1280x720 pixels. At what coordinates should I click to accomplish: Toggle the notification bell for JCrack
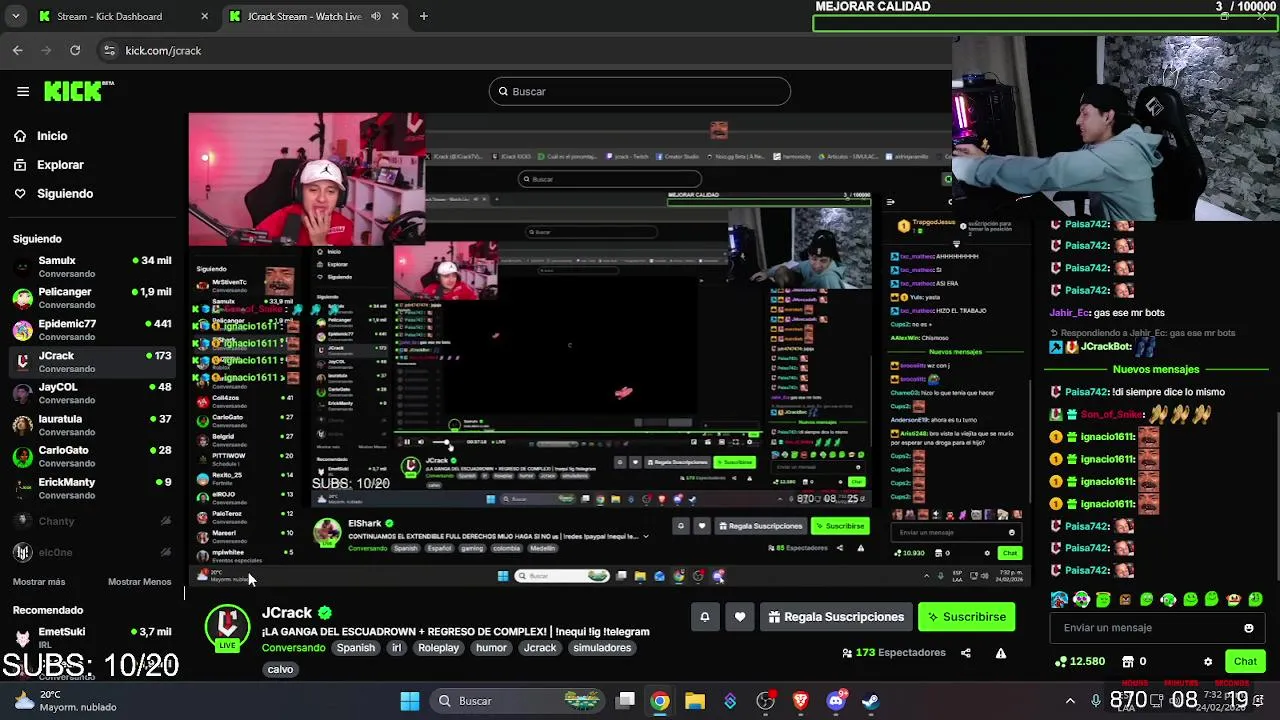704,617
